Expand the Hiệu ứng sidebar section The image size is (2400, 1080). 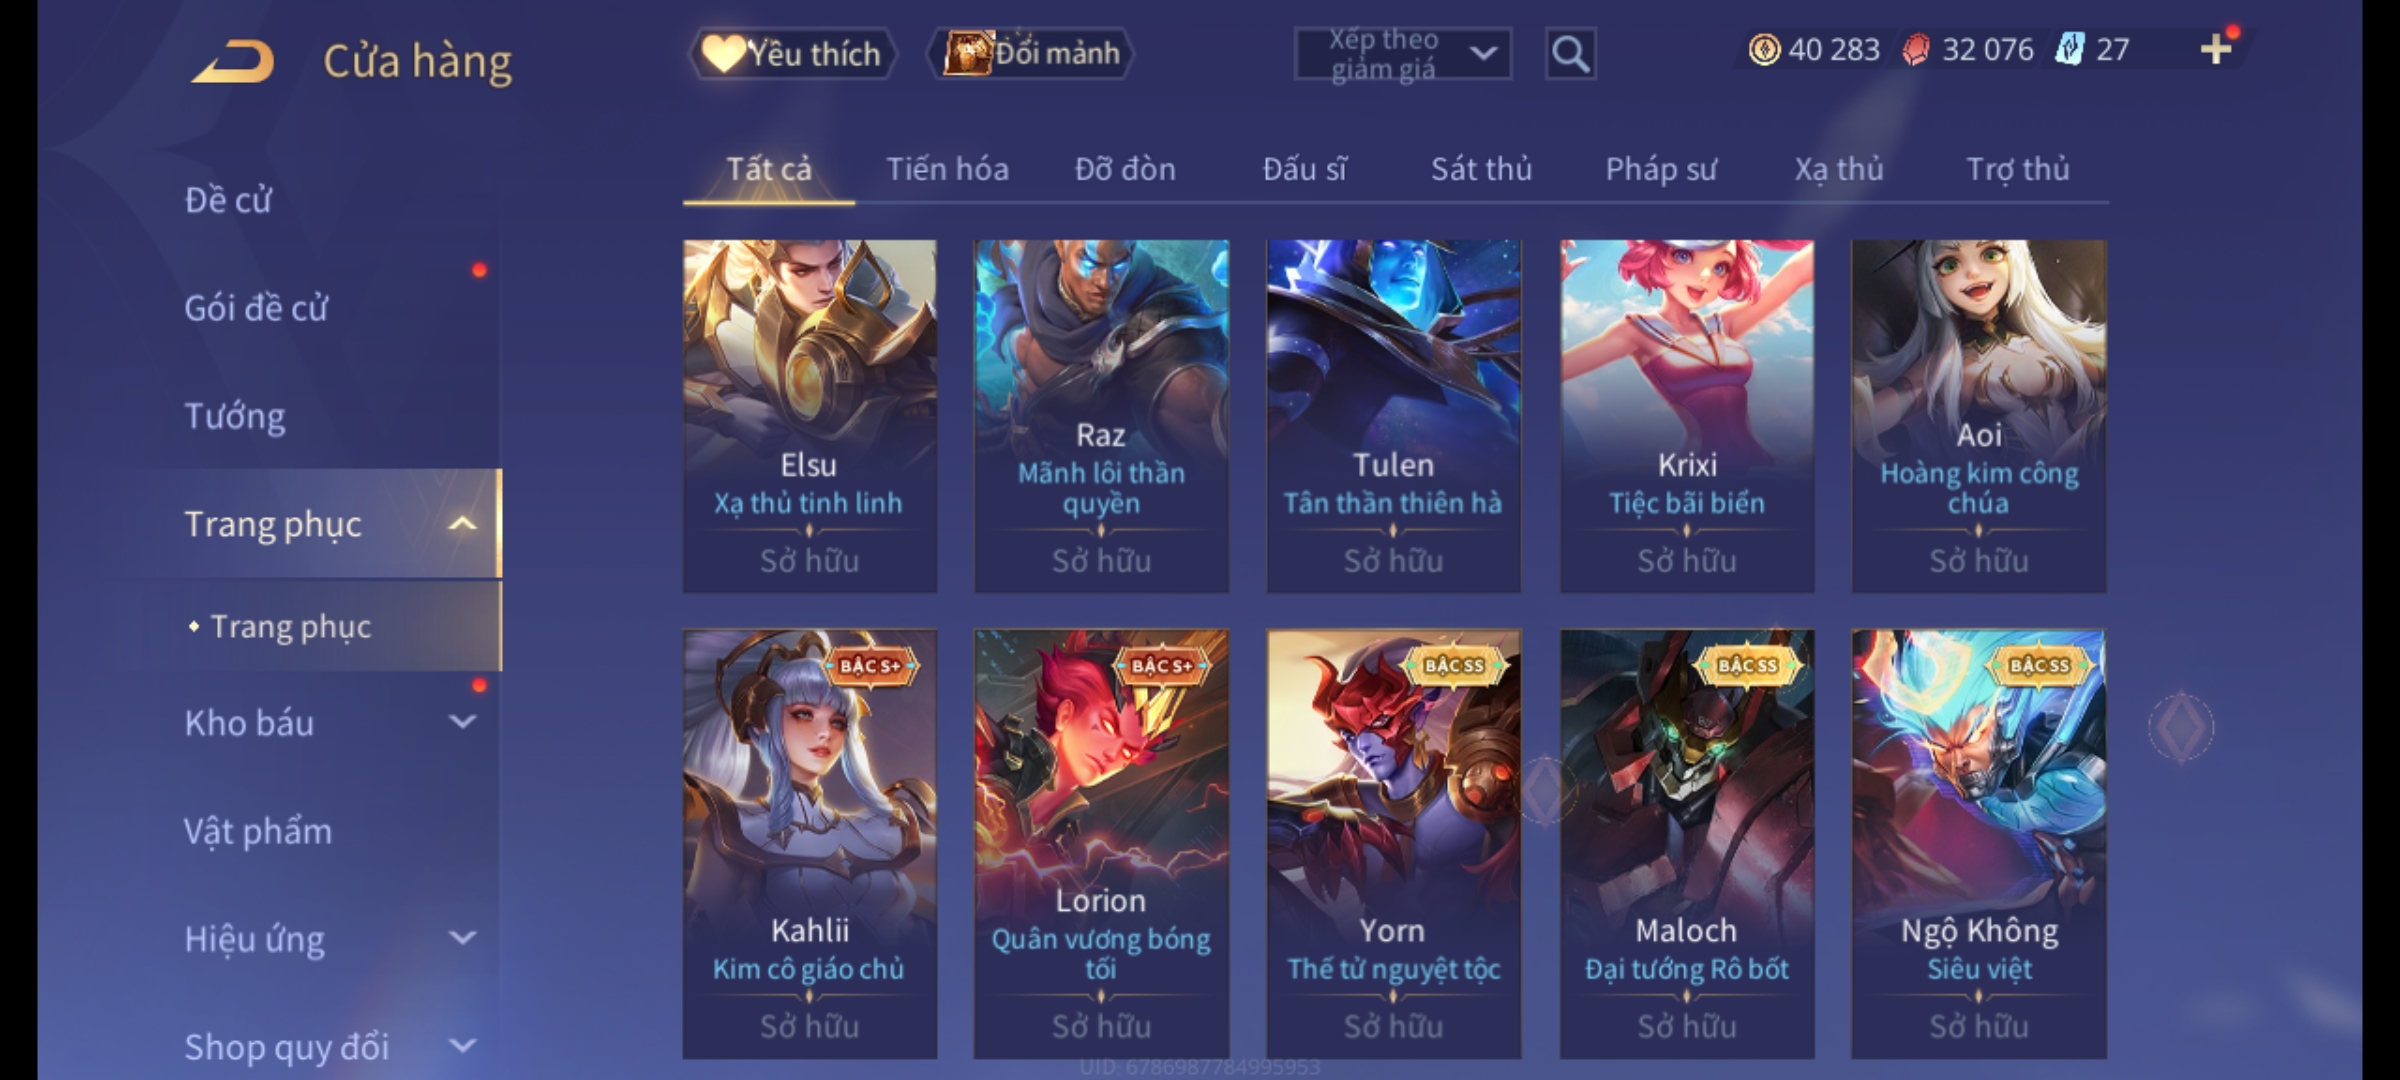tap(462, 938)
